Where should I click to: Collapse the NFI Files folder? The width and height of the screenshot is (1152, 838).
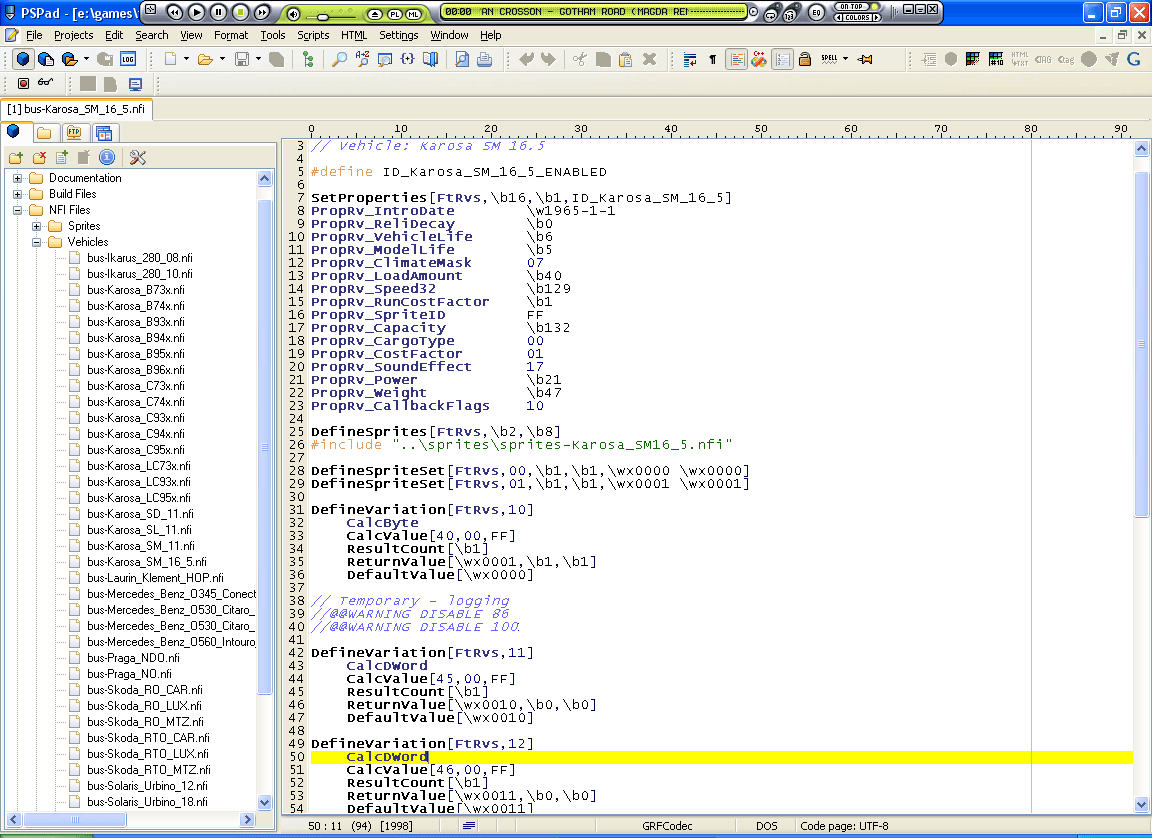click(x=18, y=210)
